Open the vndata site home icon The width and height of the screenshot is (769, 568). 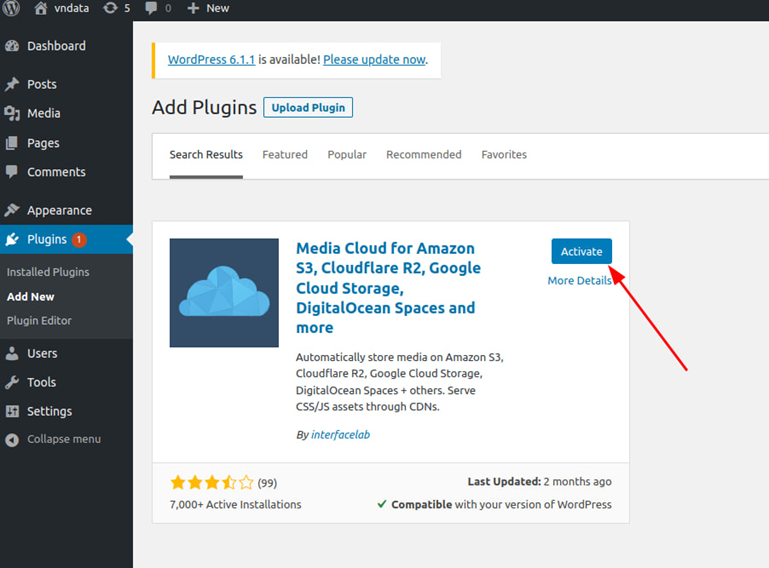[41, 8]
